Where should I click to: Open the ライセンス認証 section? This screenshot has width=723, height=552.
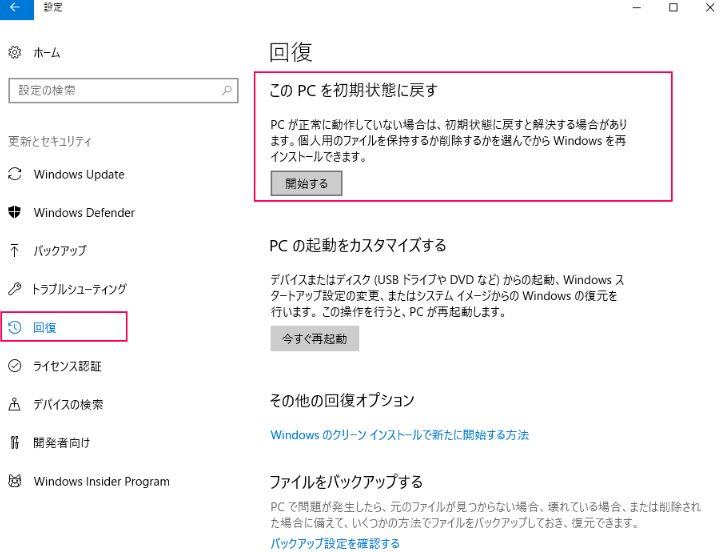[67, 366]
